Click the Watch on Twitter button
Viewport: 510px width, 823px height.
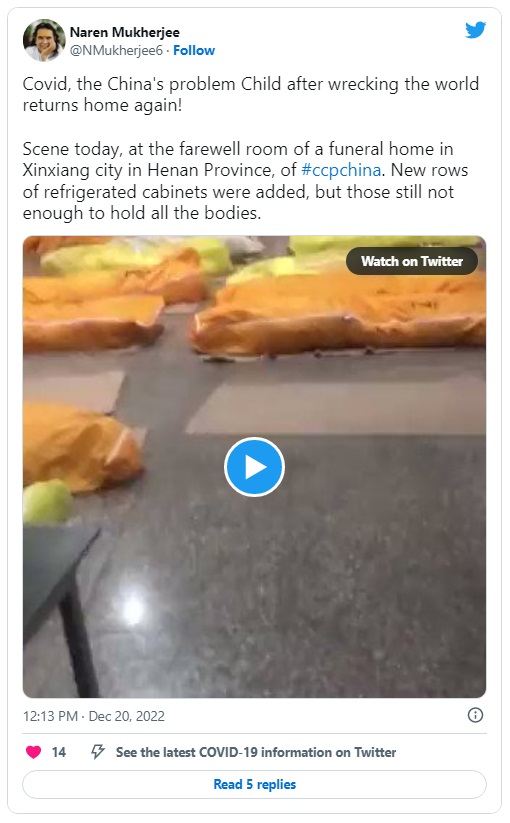[x=412, y=261]
